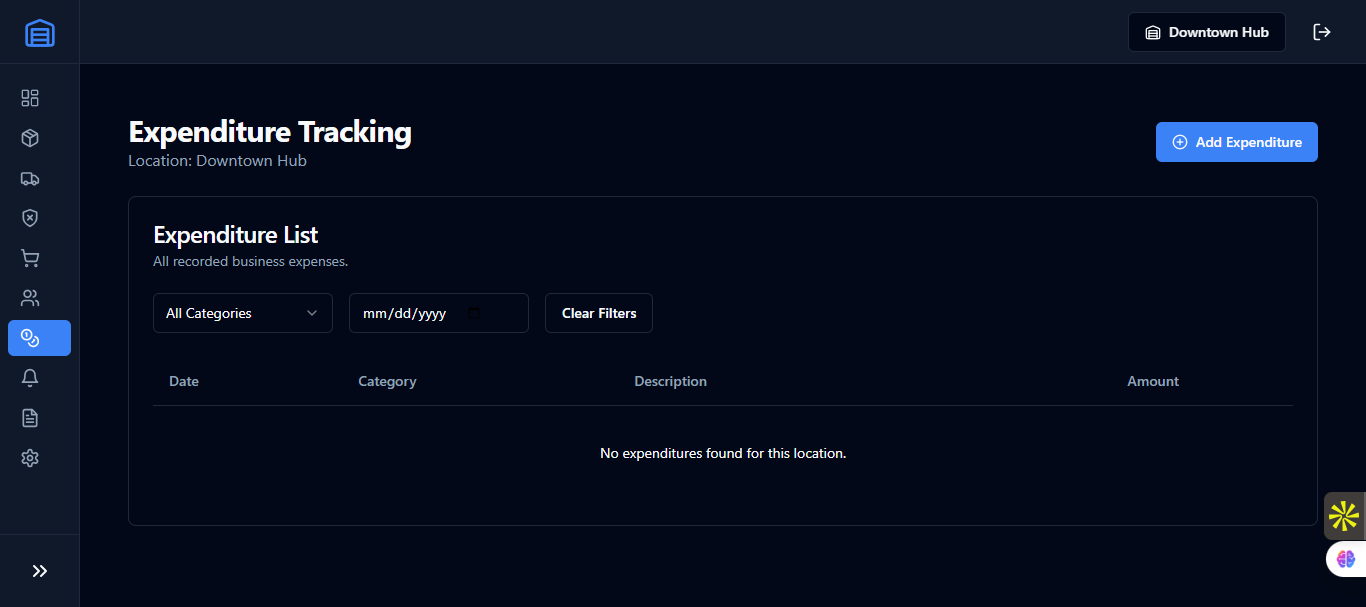Open the users icon in sidebar
Screen dimensions: 1366x607
[x=30, y=298]
